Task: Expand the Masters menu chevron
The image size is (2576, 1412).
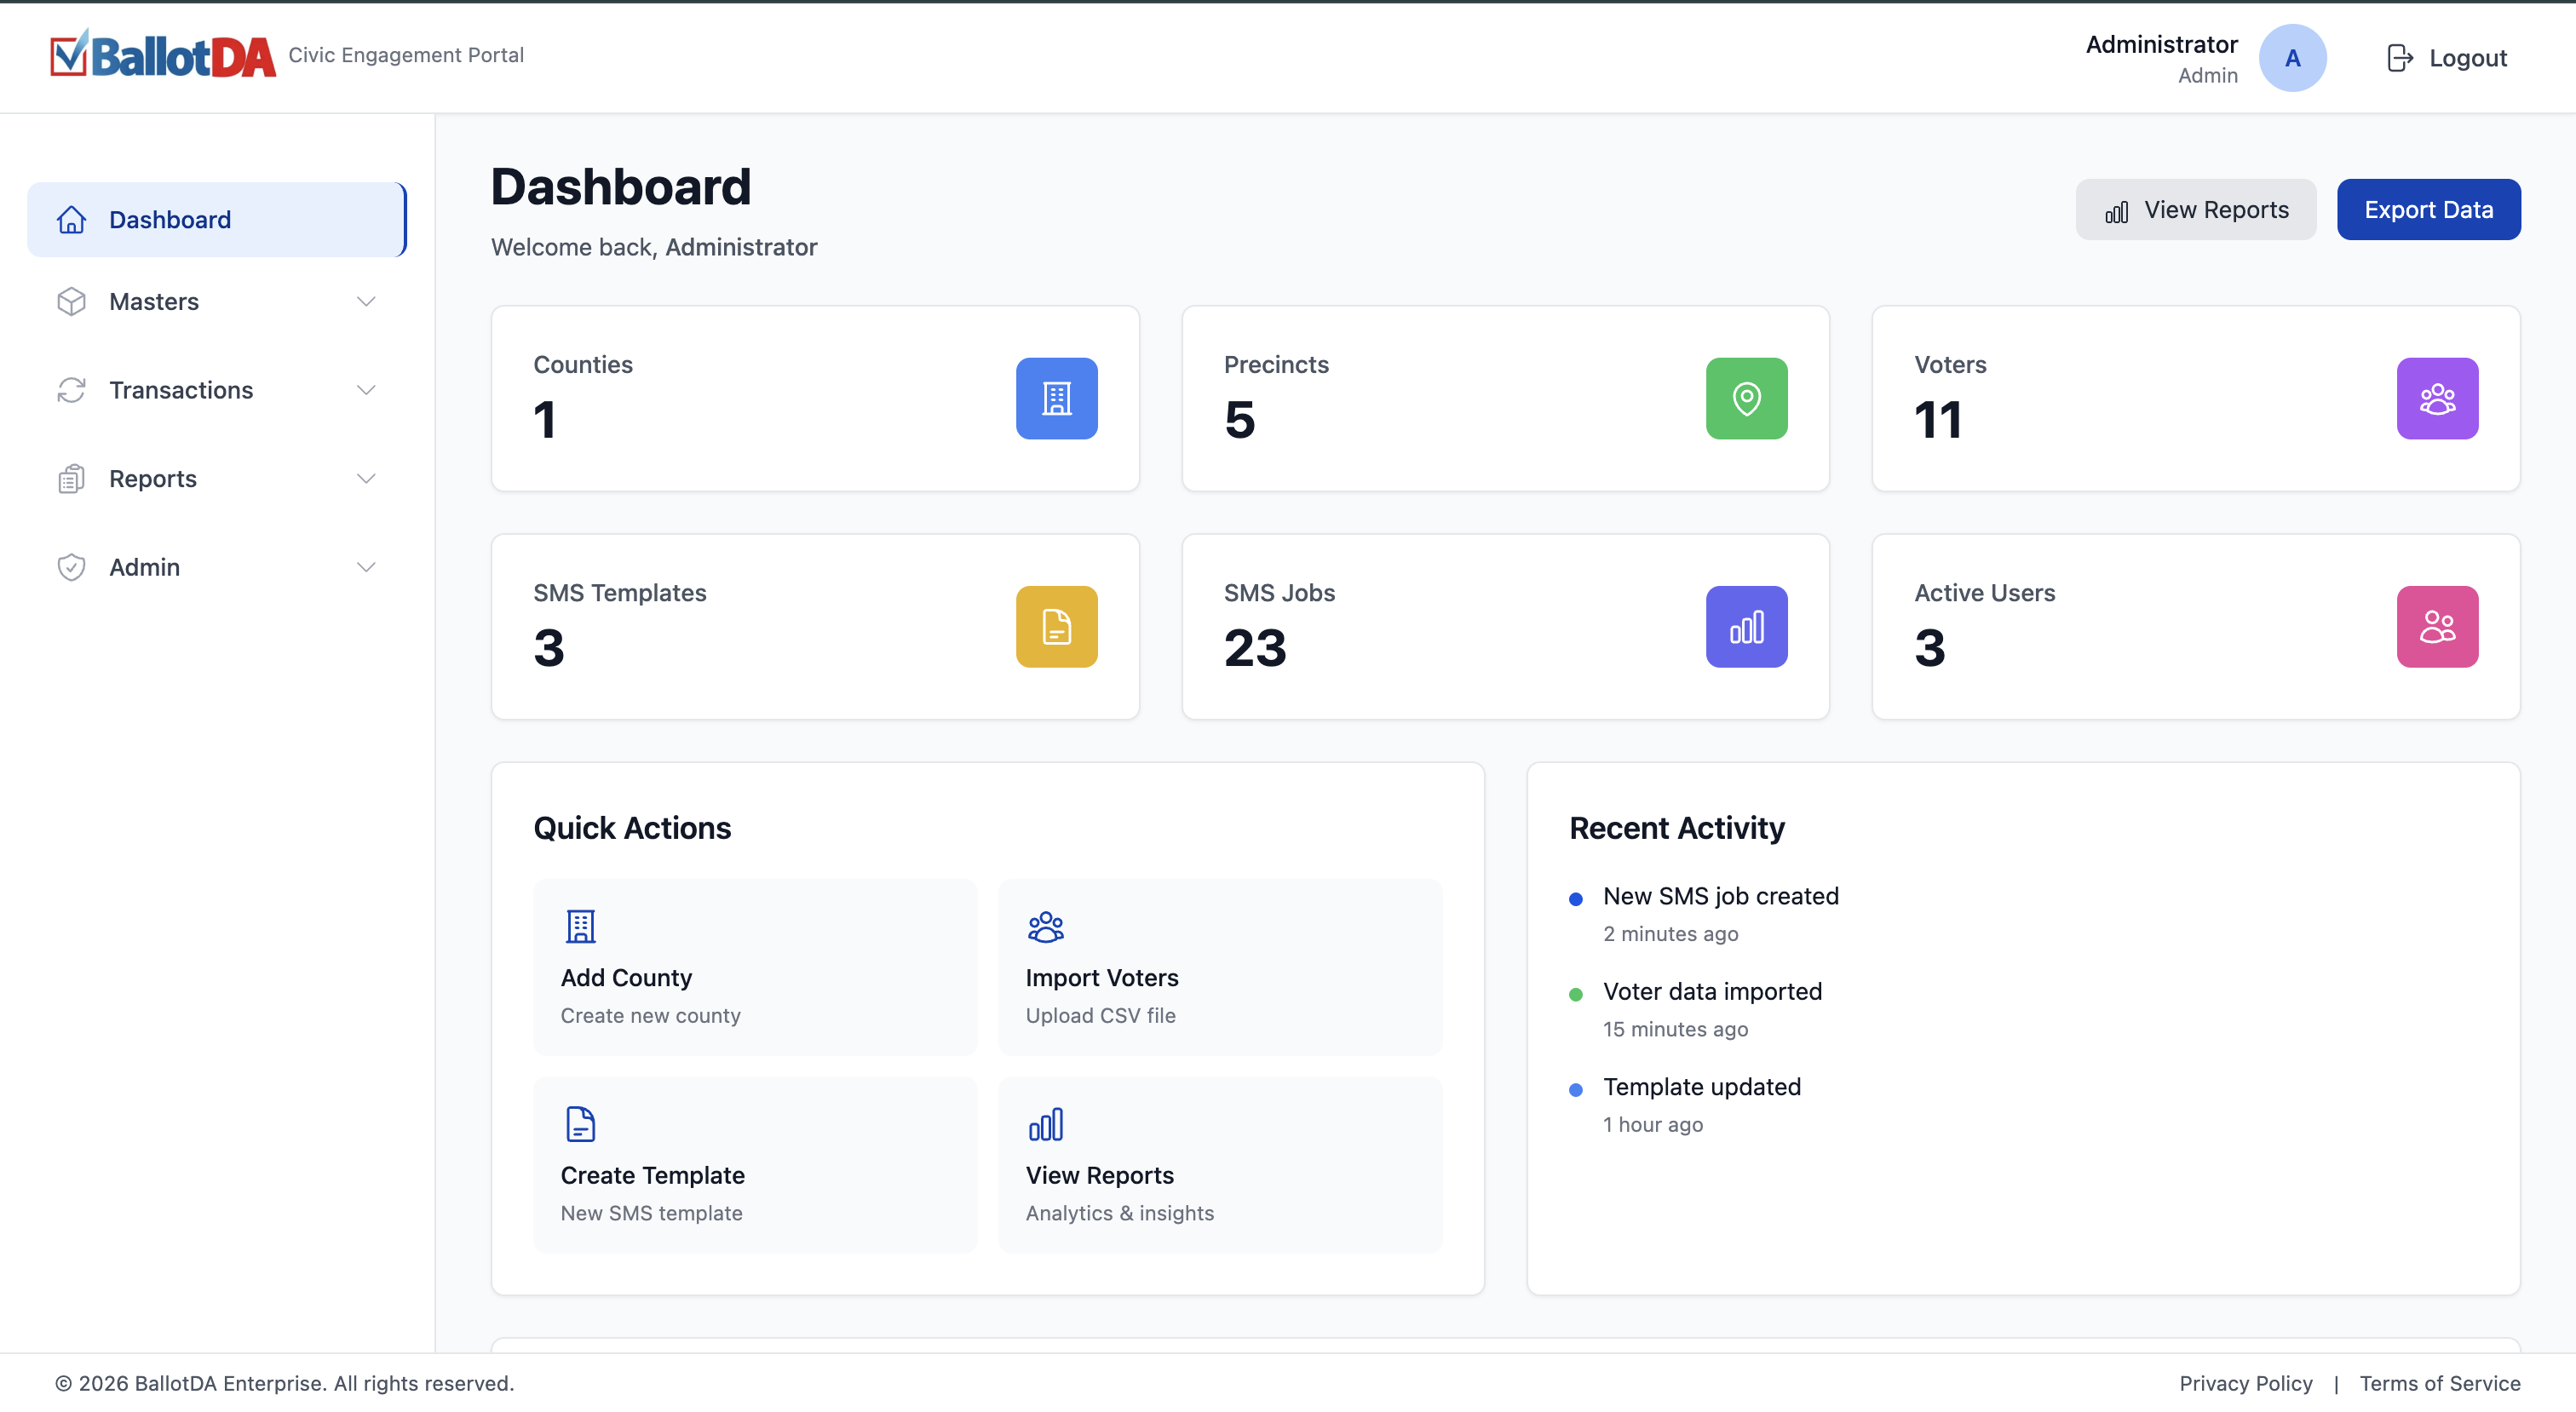Action: pos(366,302)
